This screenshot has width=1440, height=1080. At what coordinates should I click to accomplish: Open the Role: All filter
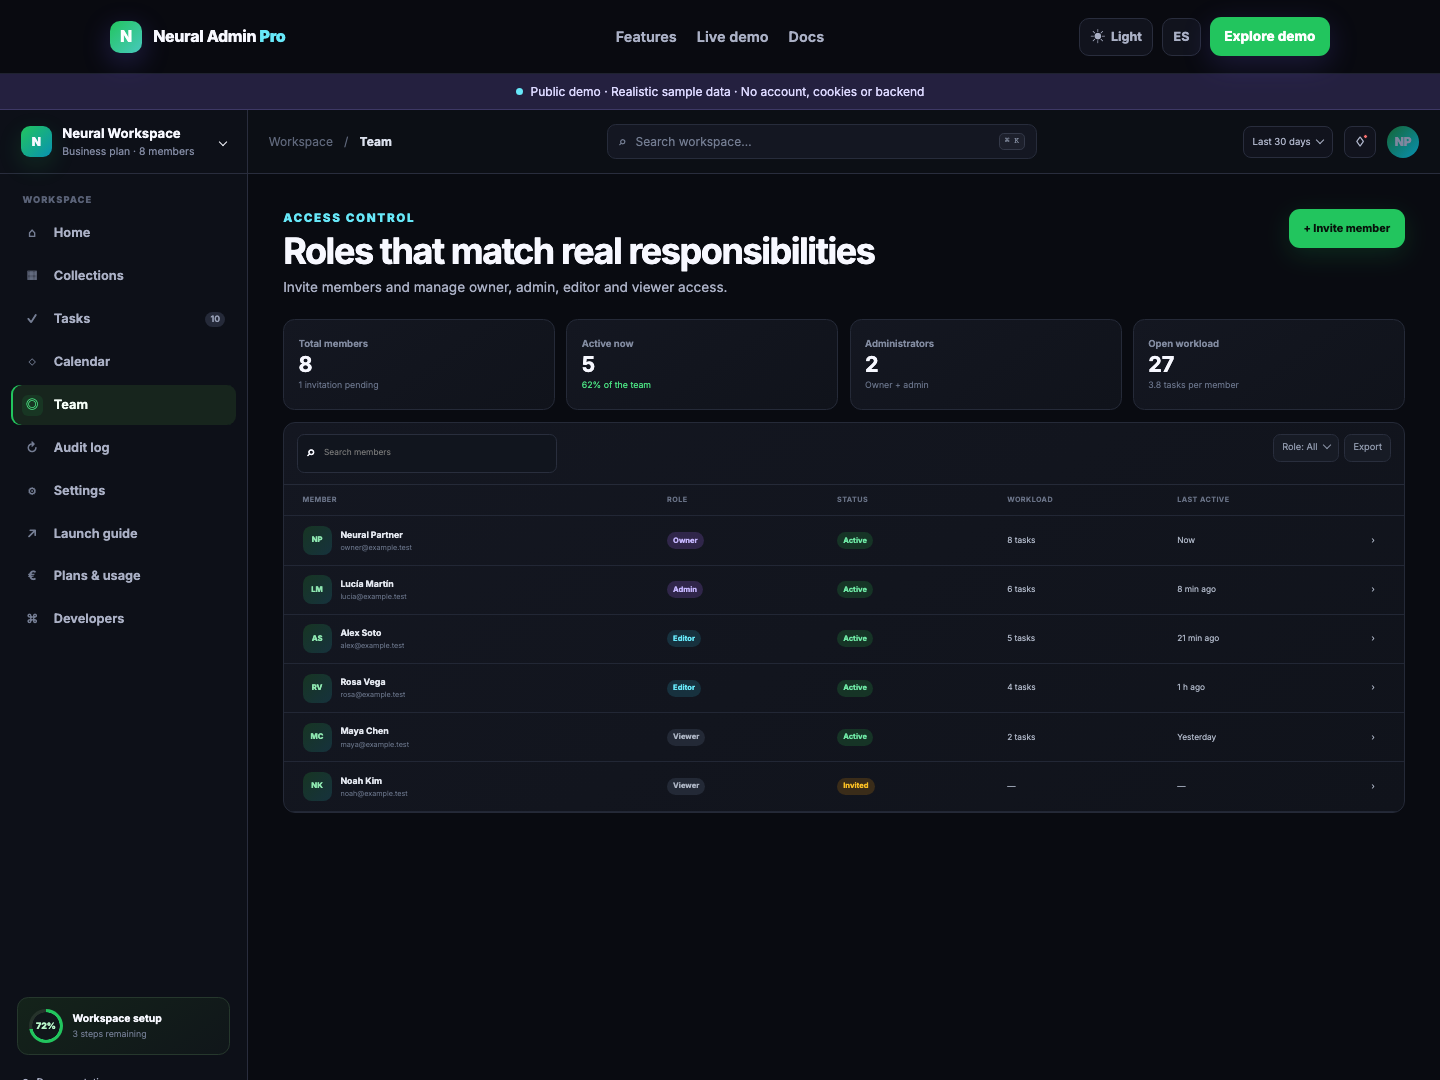tap(1306, 447)
